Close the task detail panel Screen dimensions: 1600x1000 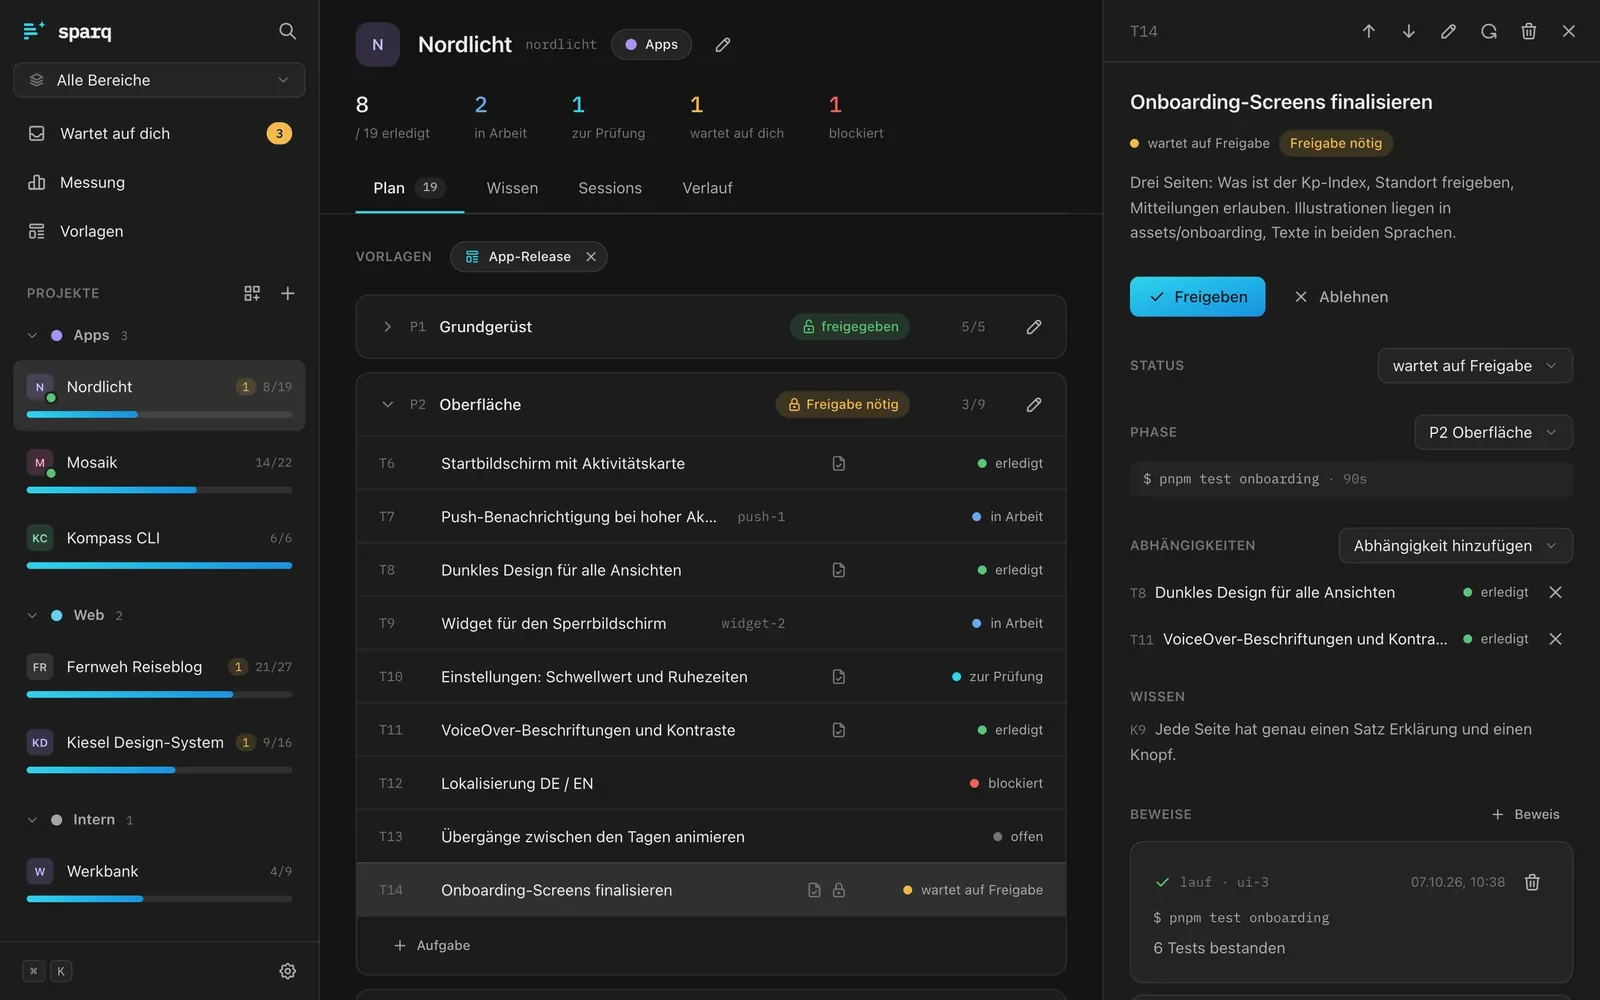point(1569,31)
